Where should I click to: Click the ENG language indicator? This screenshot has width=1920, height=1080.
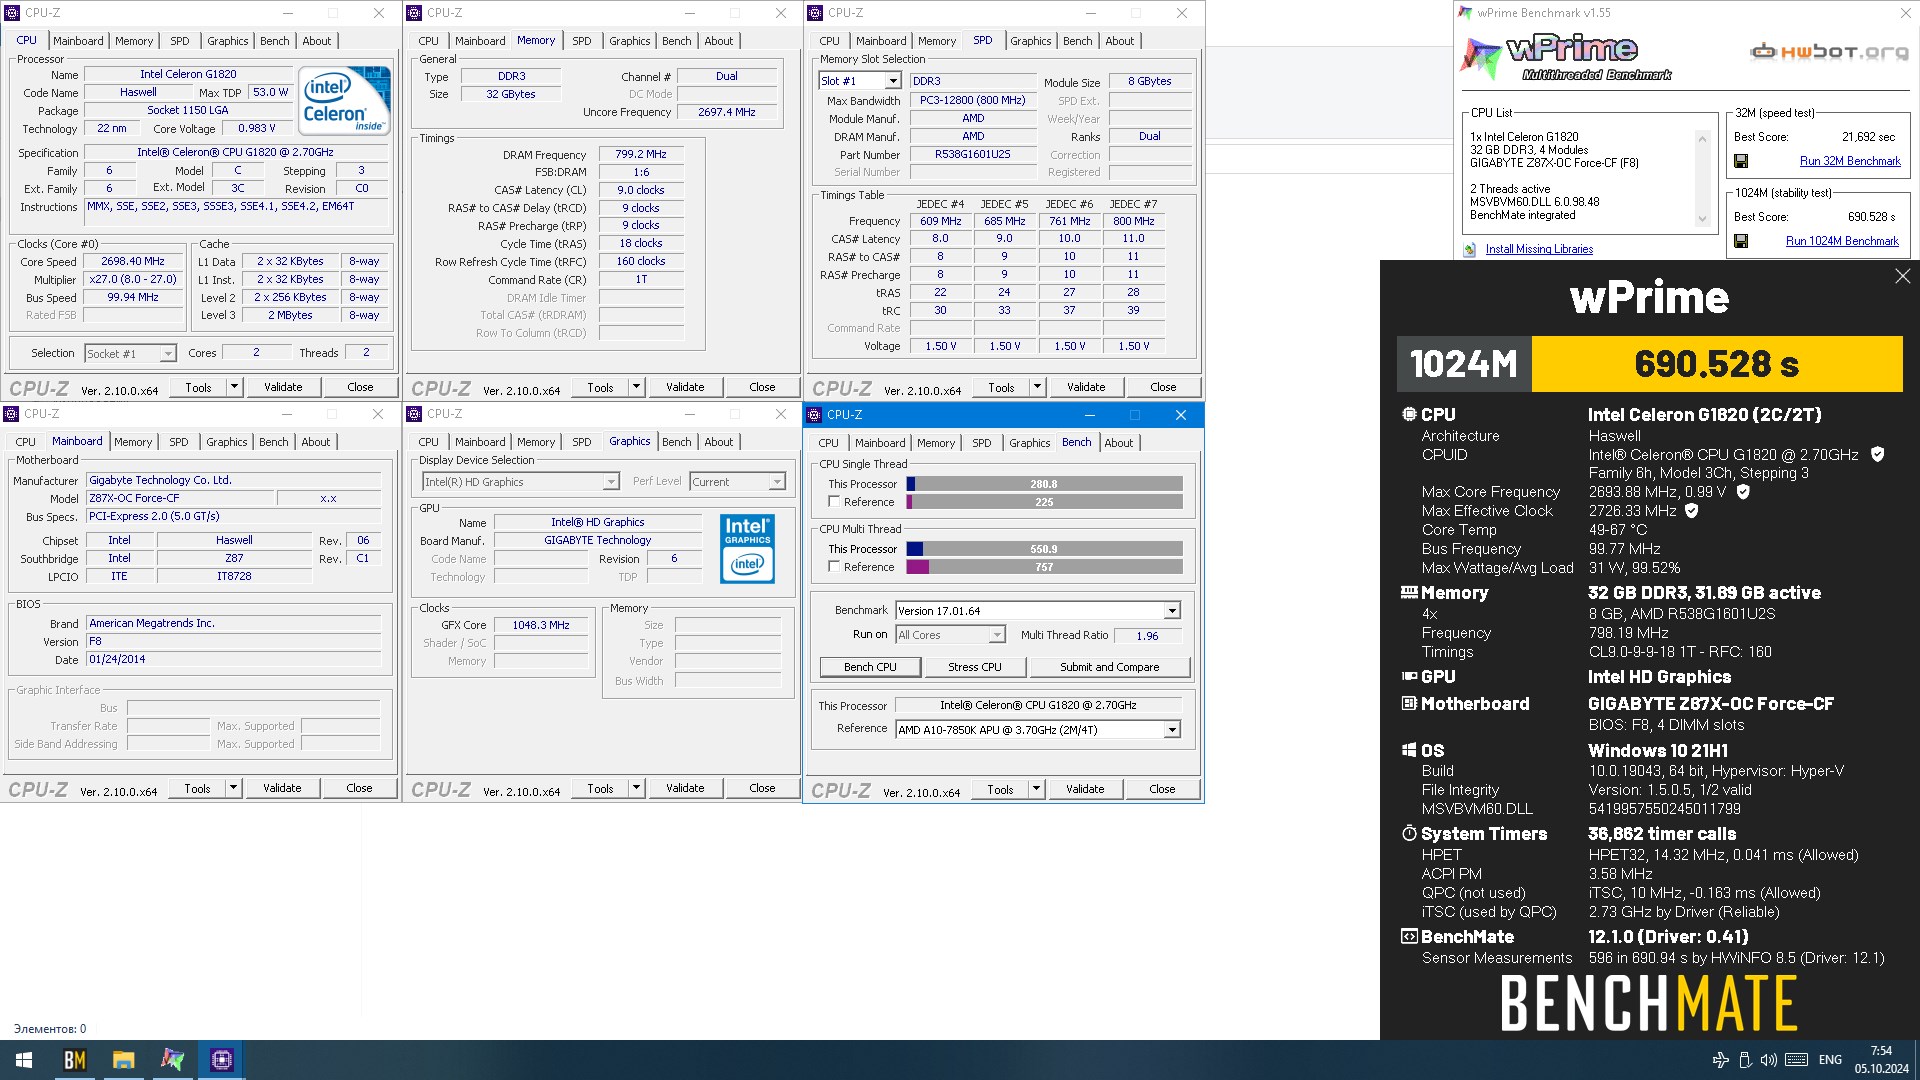tap(1830, 1060)
